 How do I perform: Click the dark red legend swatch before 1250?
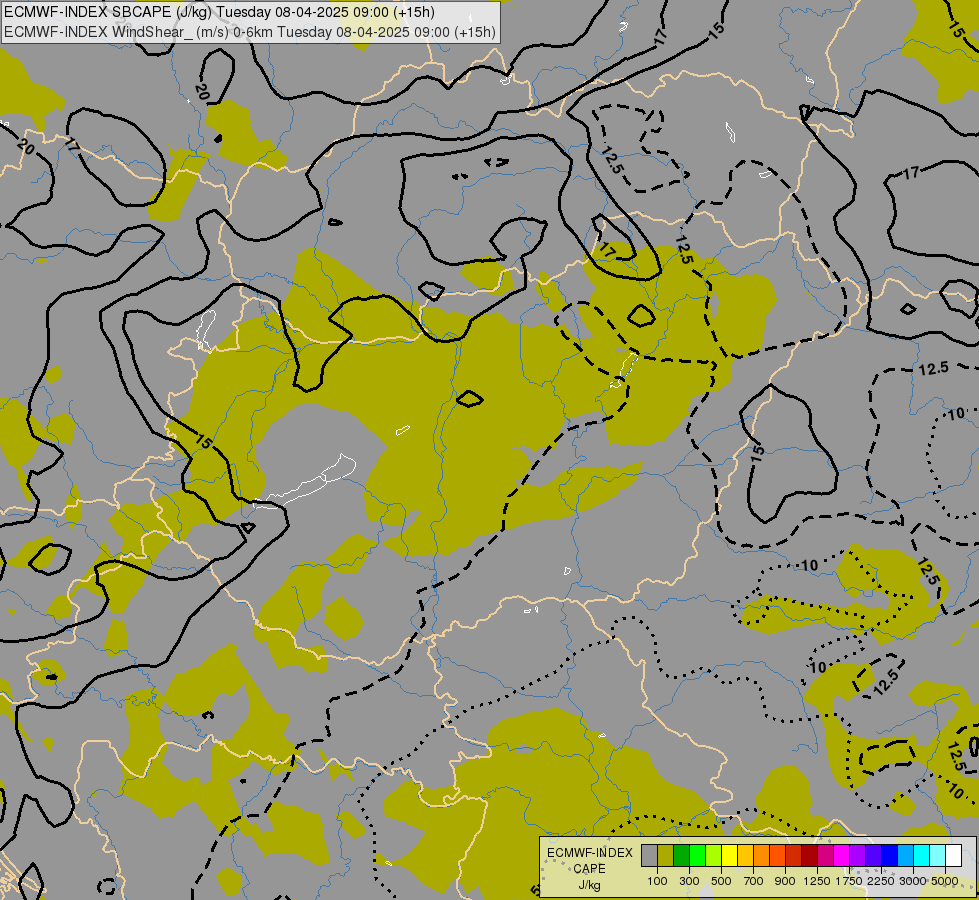tap(809, 855)
